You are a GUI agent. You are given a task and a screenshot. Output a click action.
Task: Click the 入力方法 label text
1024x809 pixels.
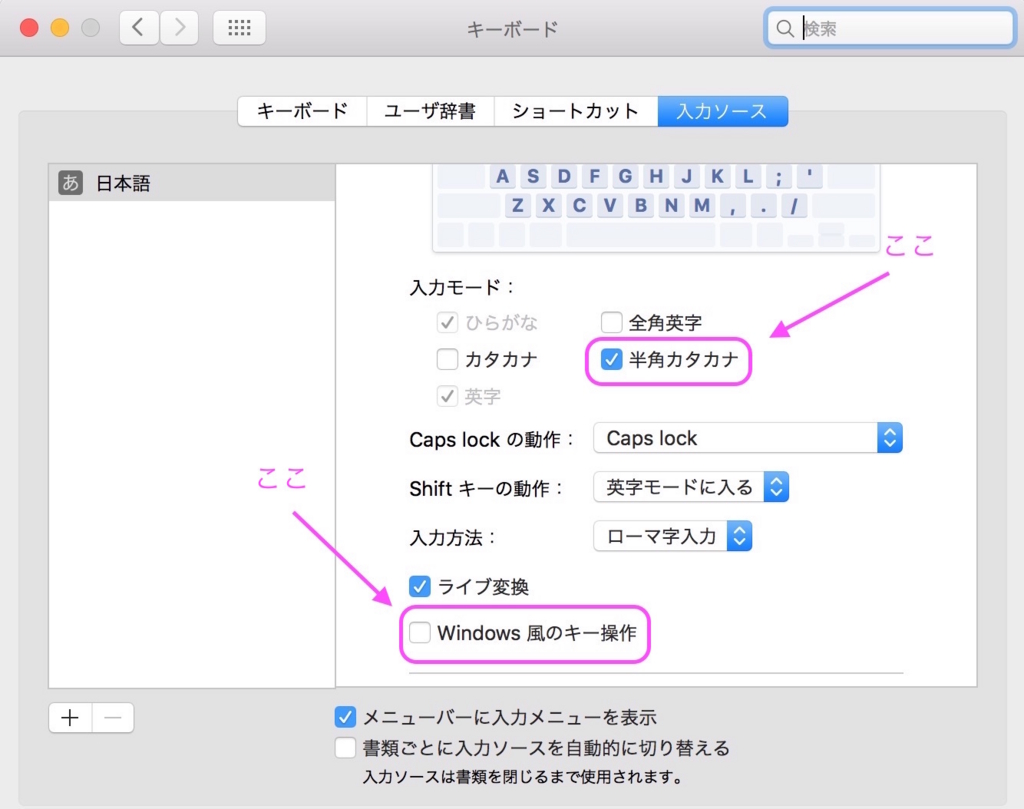pyautogui.click(x=453, y=537)
